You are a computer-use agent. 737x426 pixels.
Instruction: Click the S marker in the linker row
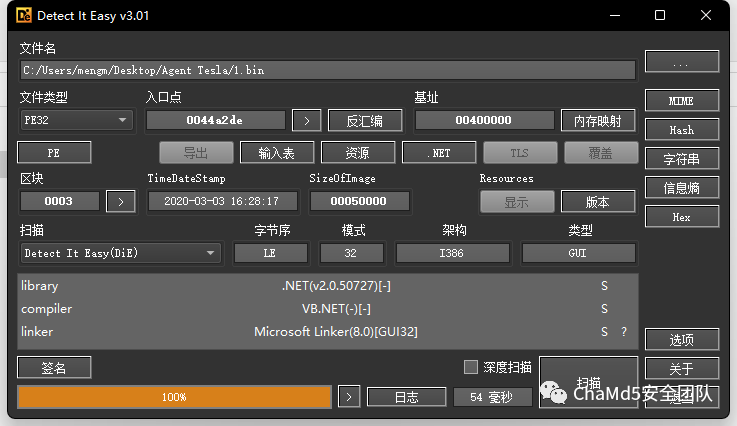pyautogui.click(x=604, y=332)
